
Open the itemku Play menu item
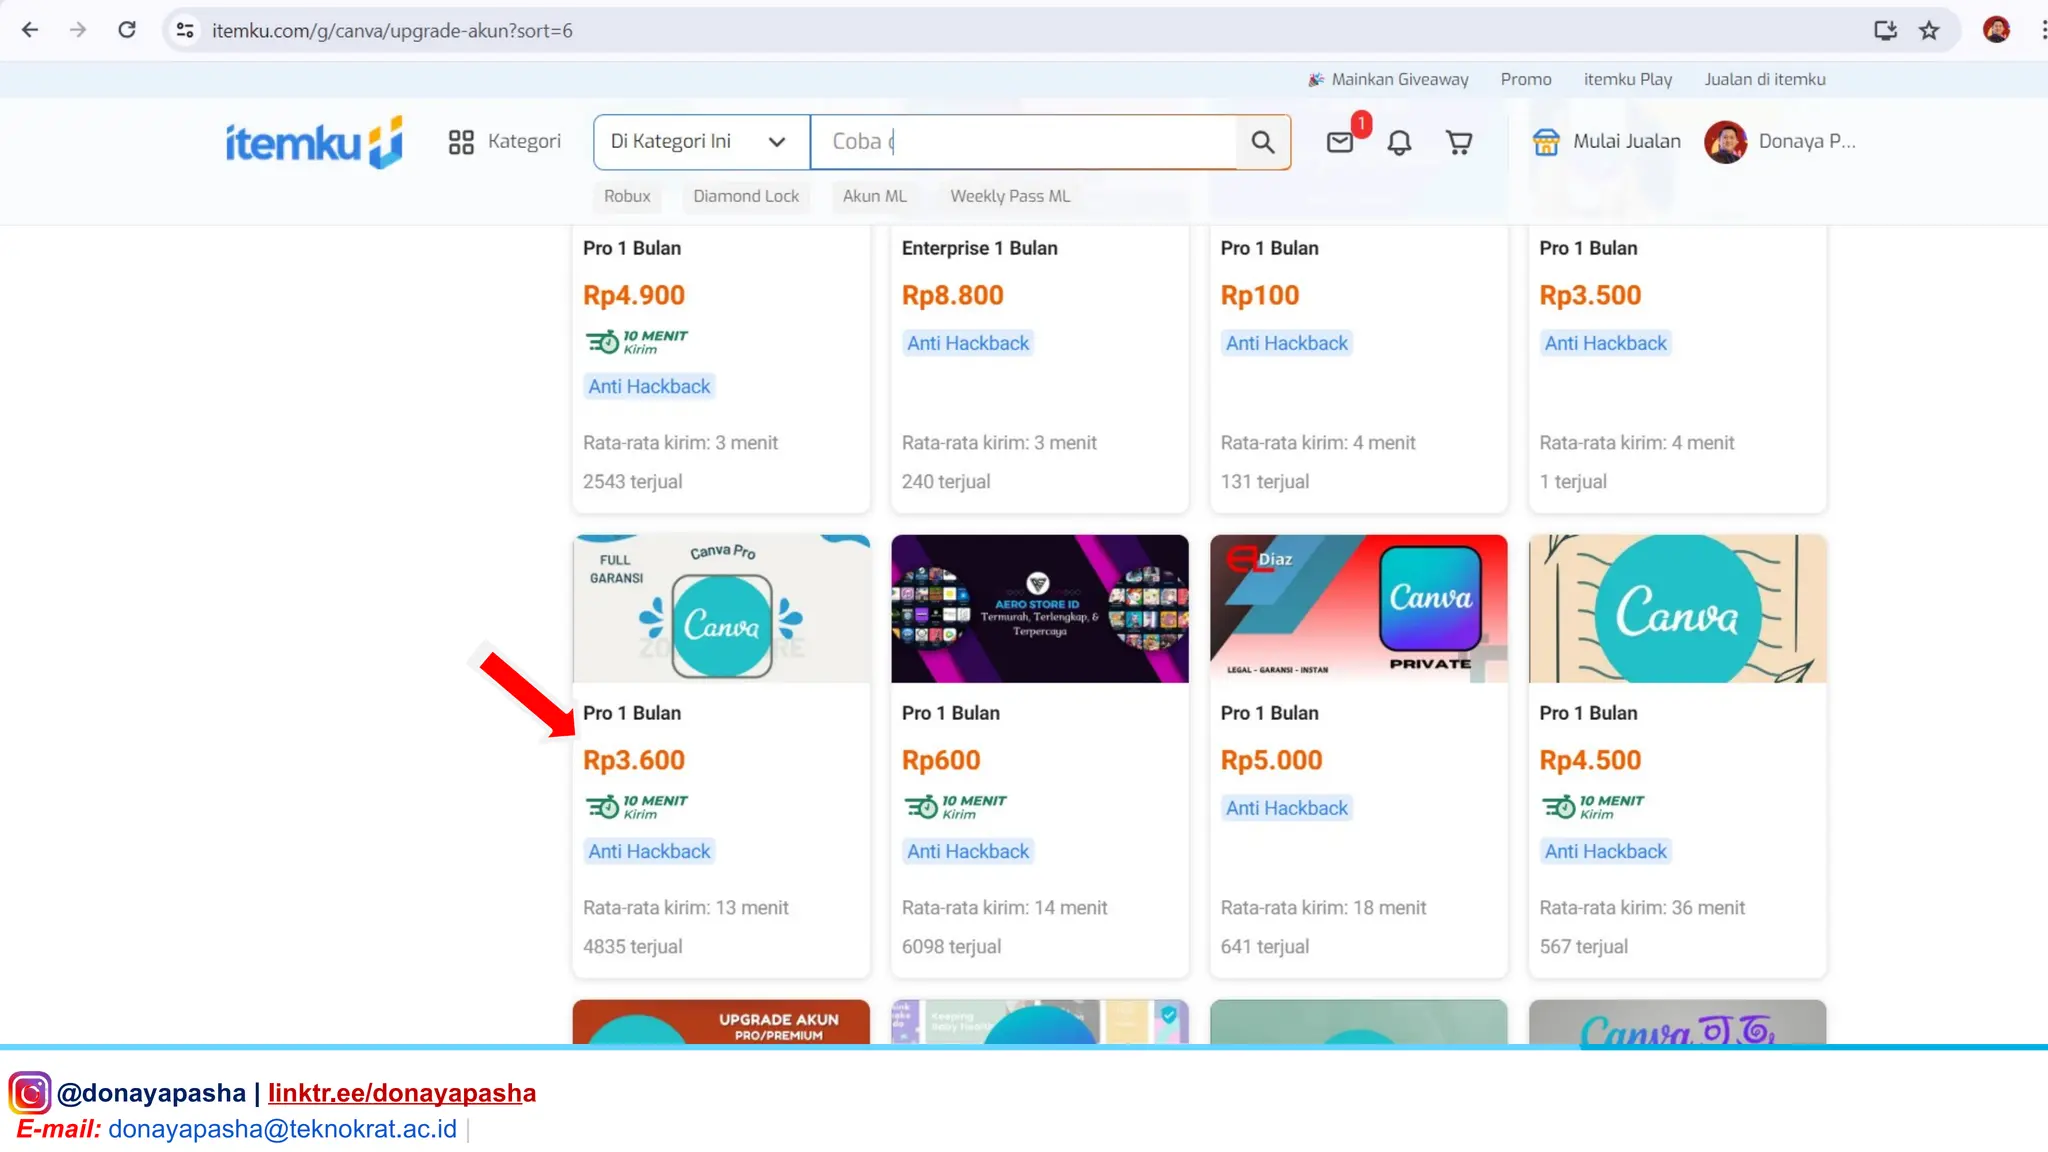(x=1627, y=79)
